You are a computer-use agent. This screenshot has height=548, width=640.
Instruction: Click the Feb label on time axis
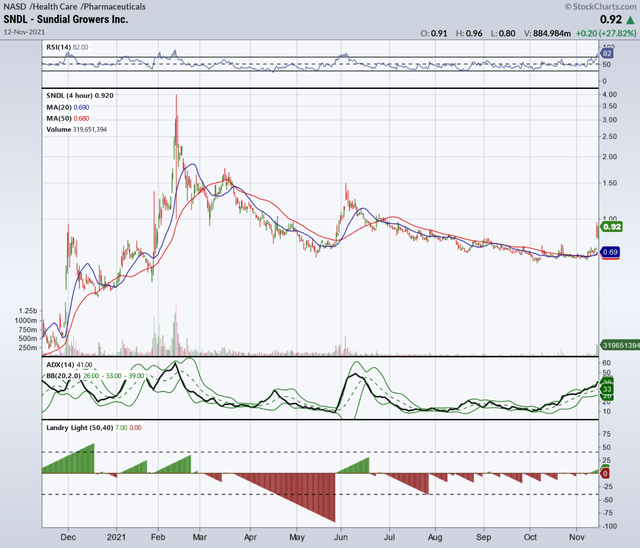click(x=158, y=537)
